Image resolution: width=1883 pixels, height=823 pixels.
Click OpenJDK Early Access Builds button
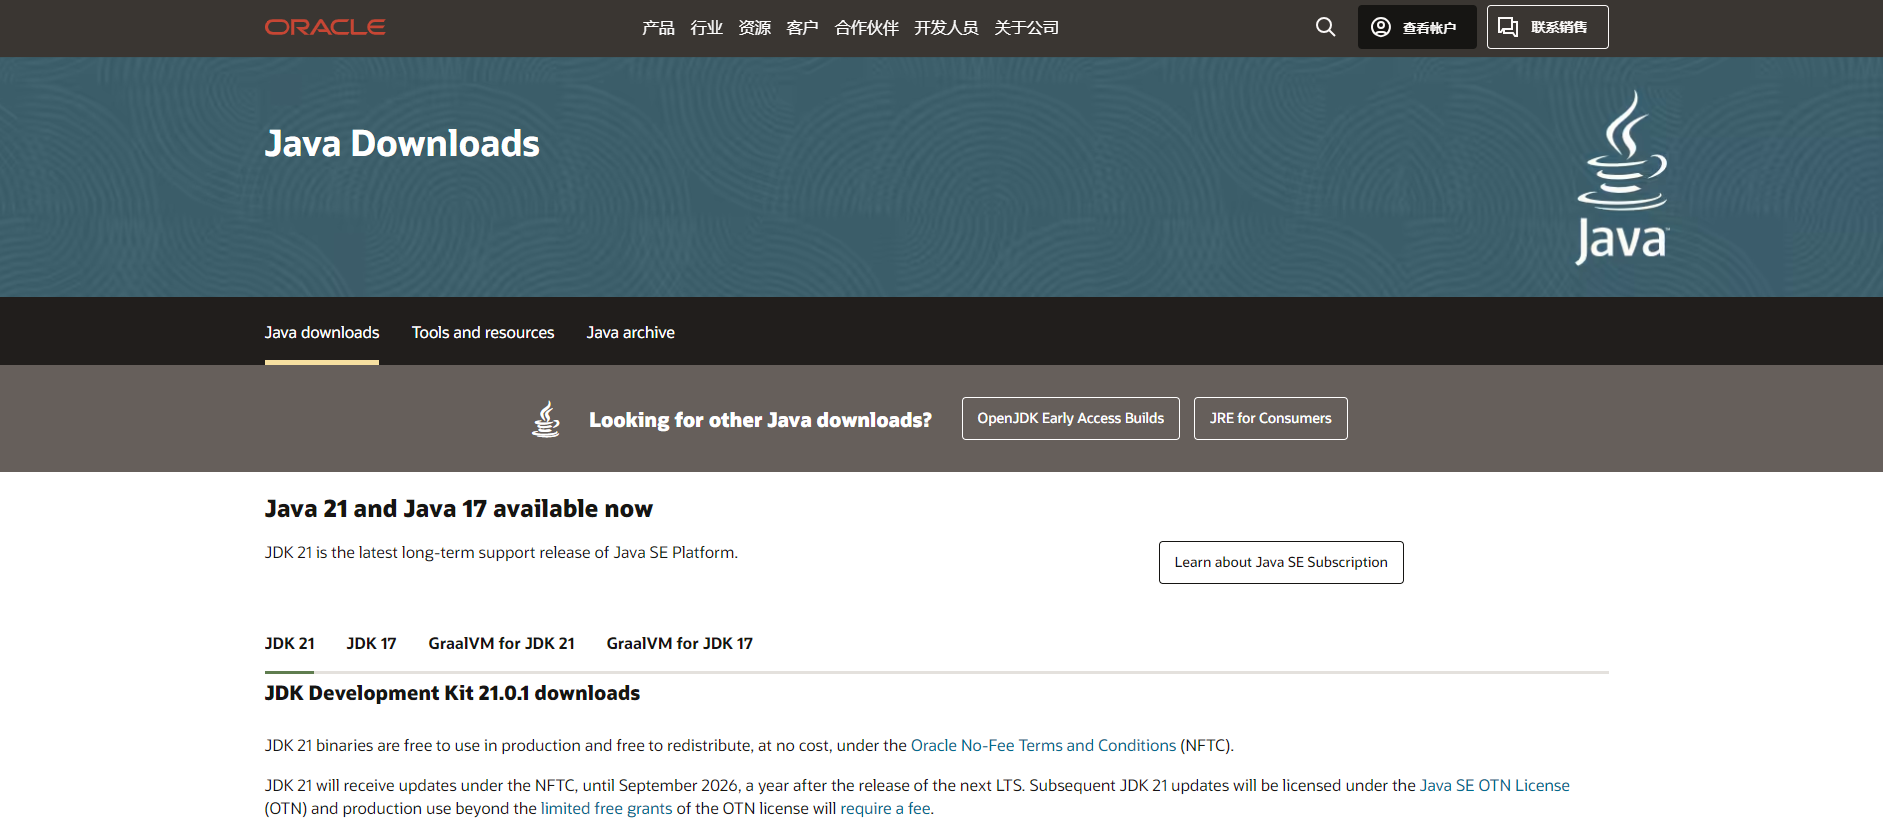[1071, 418]
